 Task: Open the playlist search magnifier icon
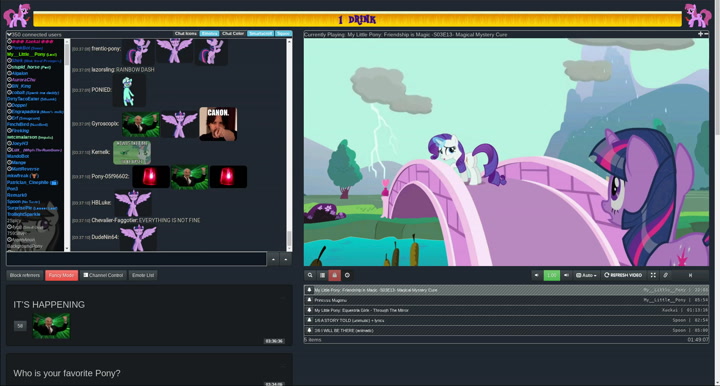(310, 275)
